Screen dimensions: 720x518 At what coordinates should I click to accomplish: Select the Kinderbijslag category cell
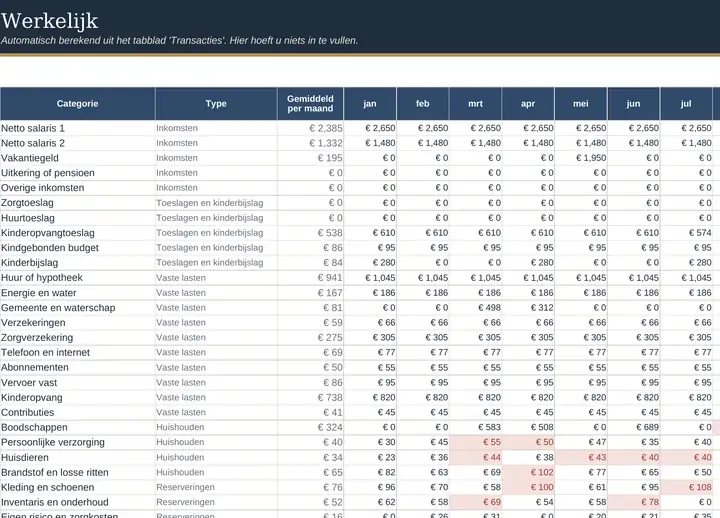point(78,263)
